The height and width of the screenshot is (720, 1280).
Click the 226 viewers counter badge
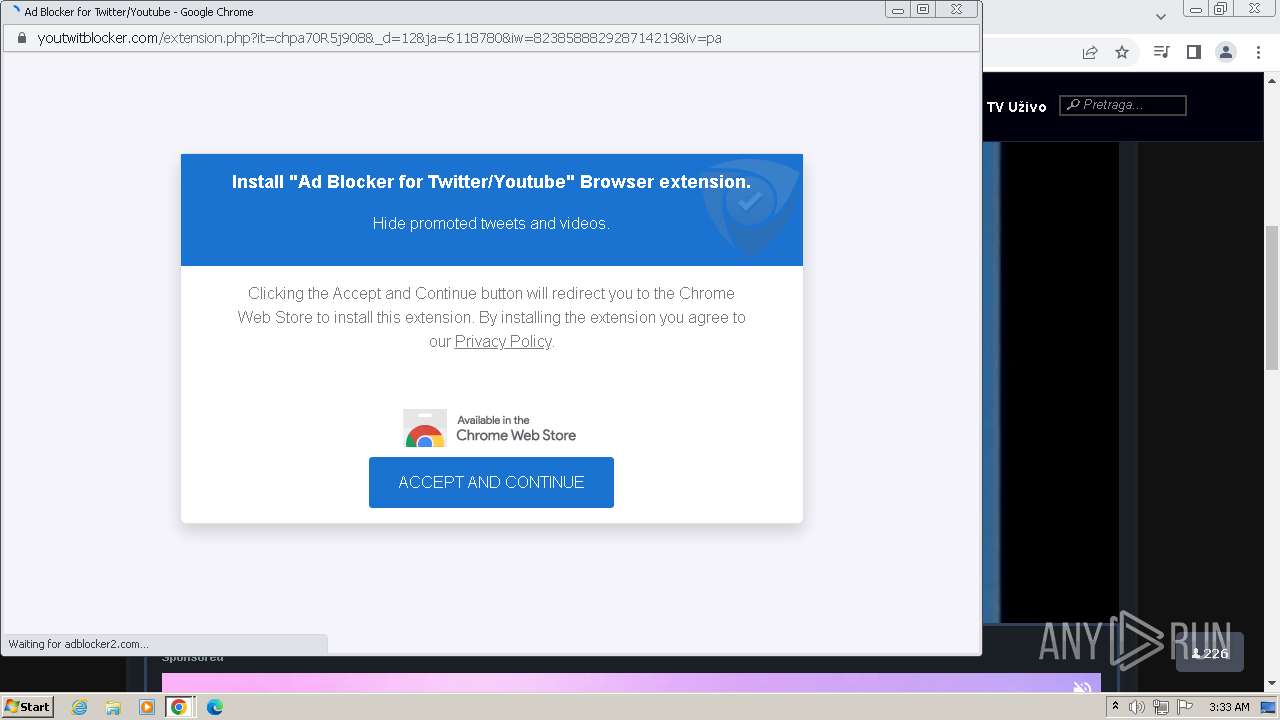1210,653
